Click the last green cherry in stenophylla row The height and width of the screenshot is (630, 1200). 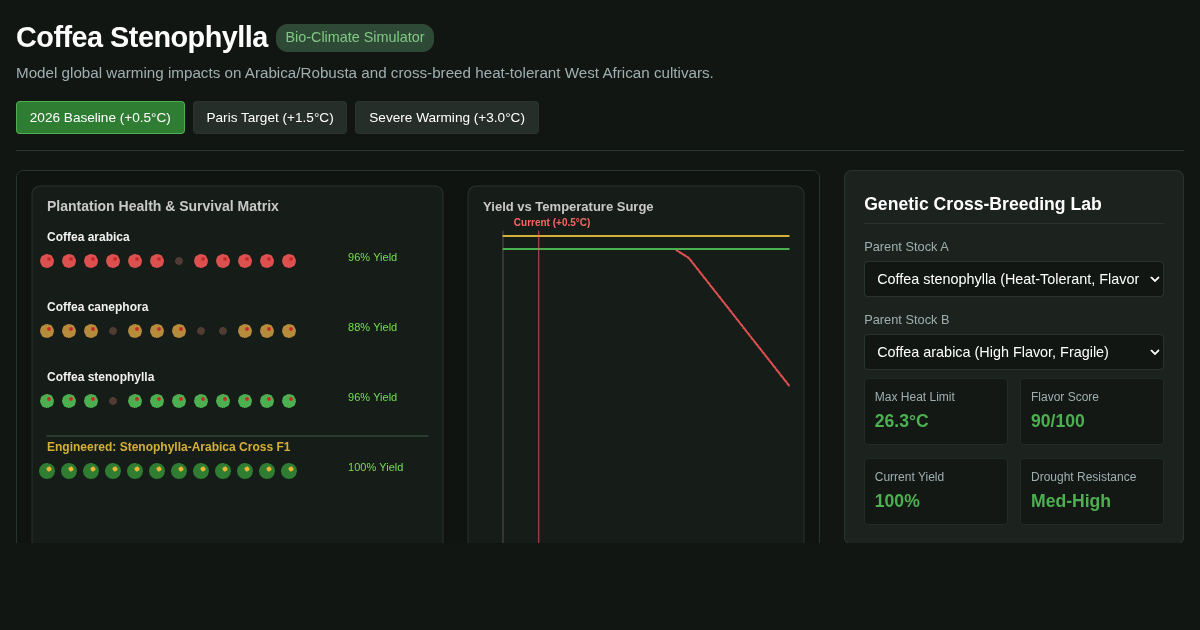tap(289, 401)
